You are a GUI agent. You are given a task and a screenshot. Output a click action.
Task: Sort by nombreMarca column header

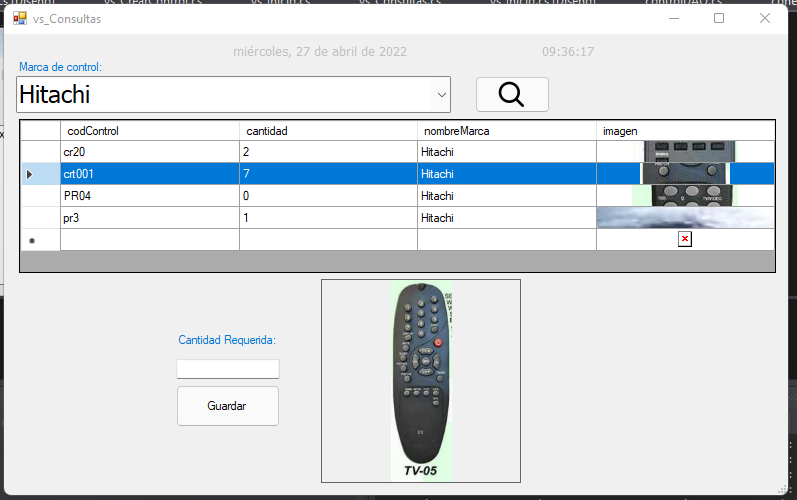point(507,131)
